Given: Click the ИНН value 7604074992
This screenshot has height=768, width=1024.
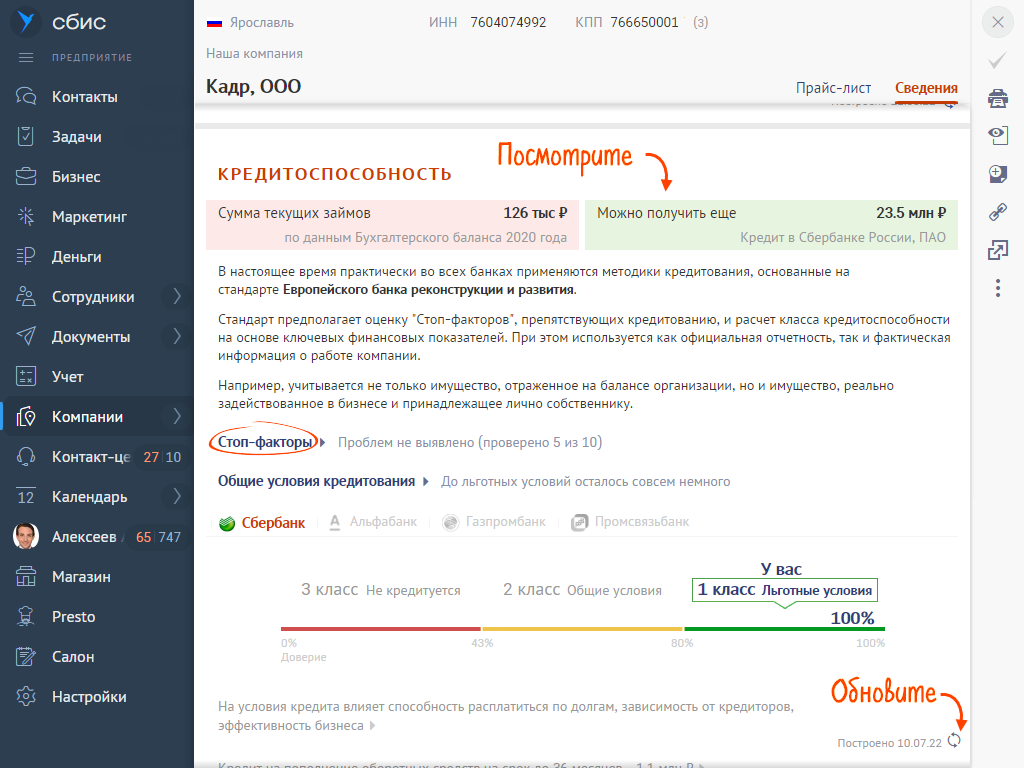Looking at the screenshot, I should pyautogui.click(x=508, y=22).
